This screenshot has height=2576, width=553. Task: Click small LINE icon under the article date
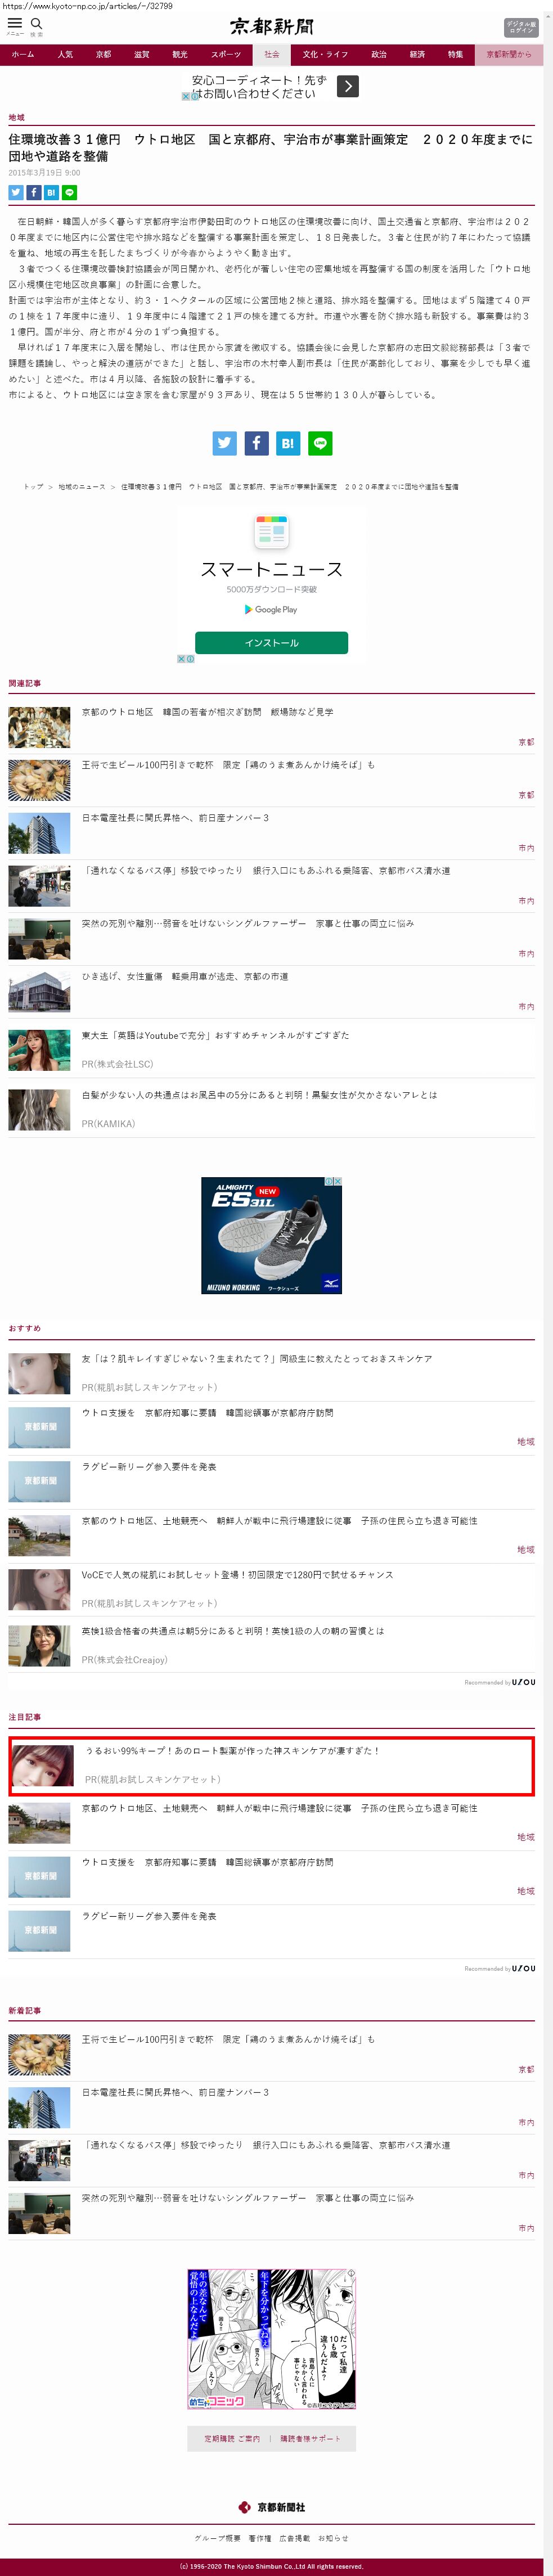point(69,192)
